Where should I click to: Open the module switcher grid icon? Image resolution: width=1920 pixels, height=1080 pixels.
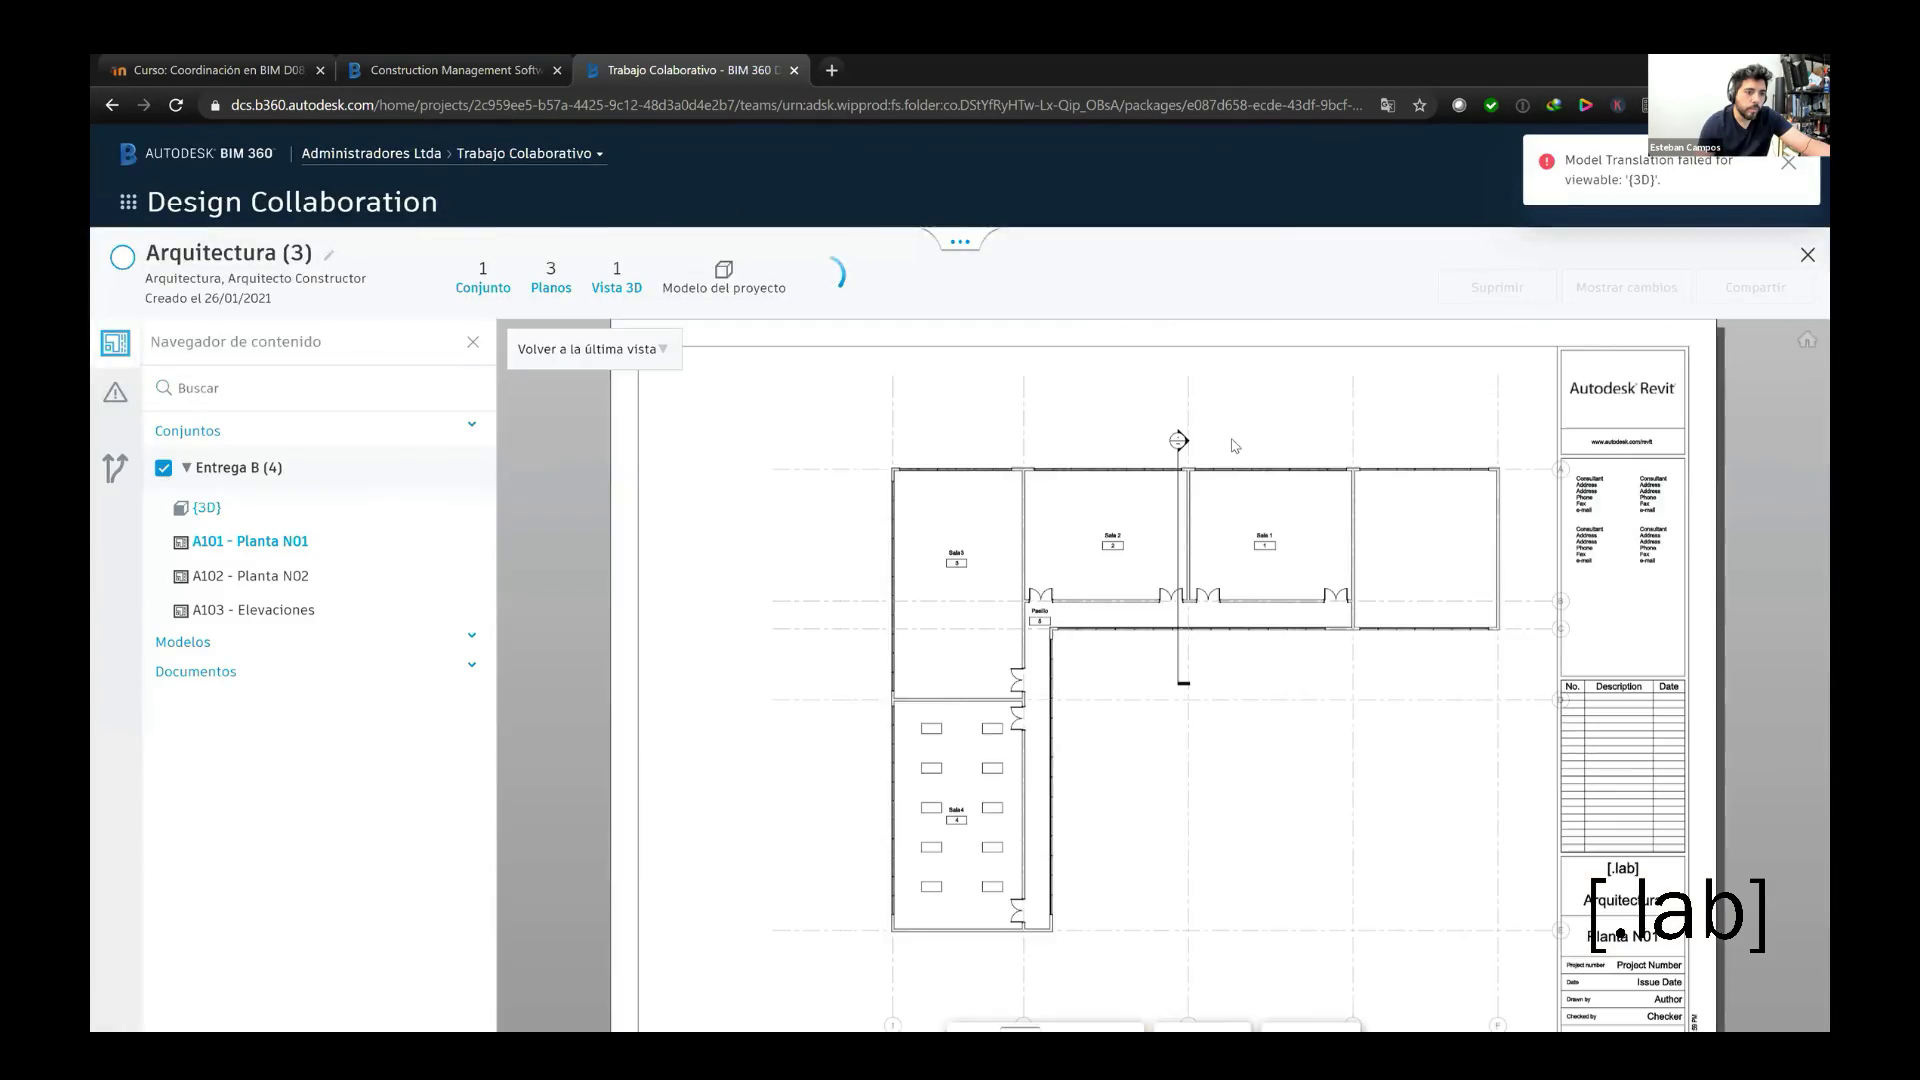pos(128,202)
